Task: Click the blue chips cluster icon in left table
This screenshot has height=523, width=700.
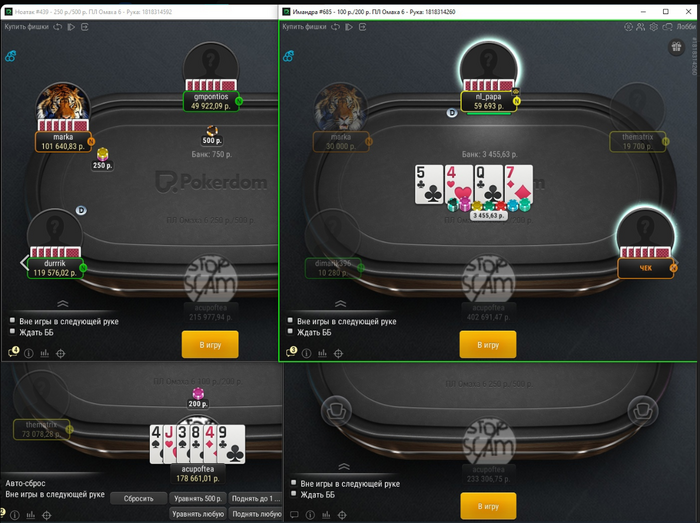Action: pos(11,56)
